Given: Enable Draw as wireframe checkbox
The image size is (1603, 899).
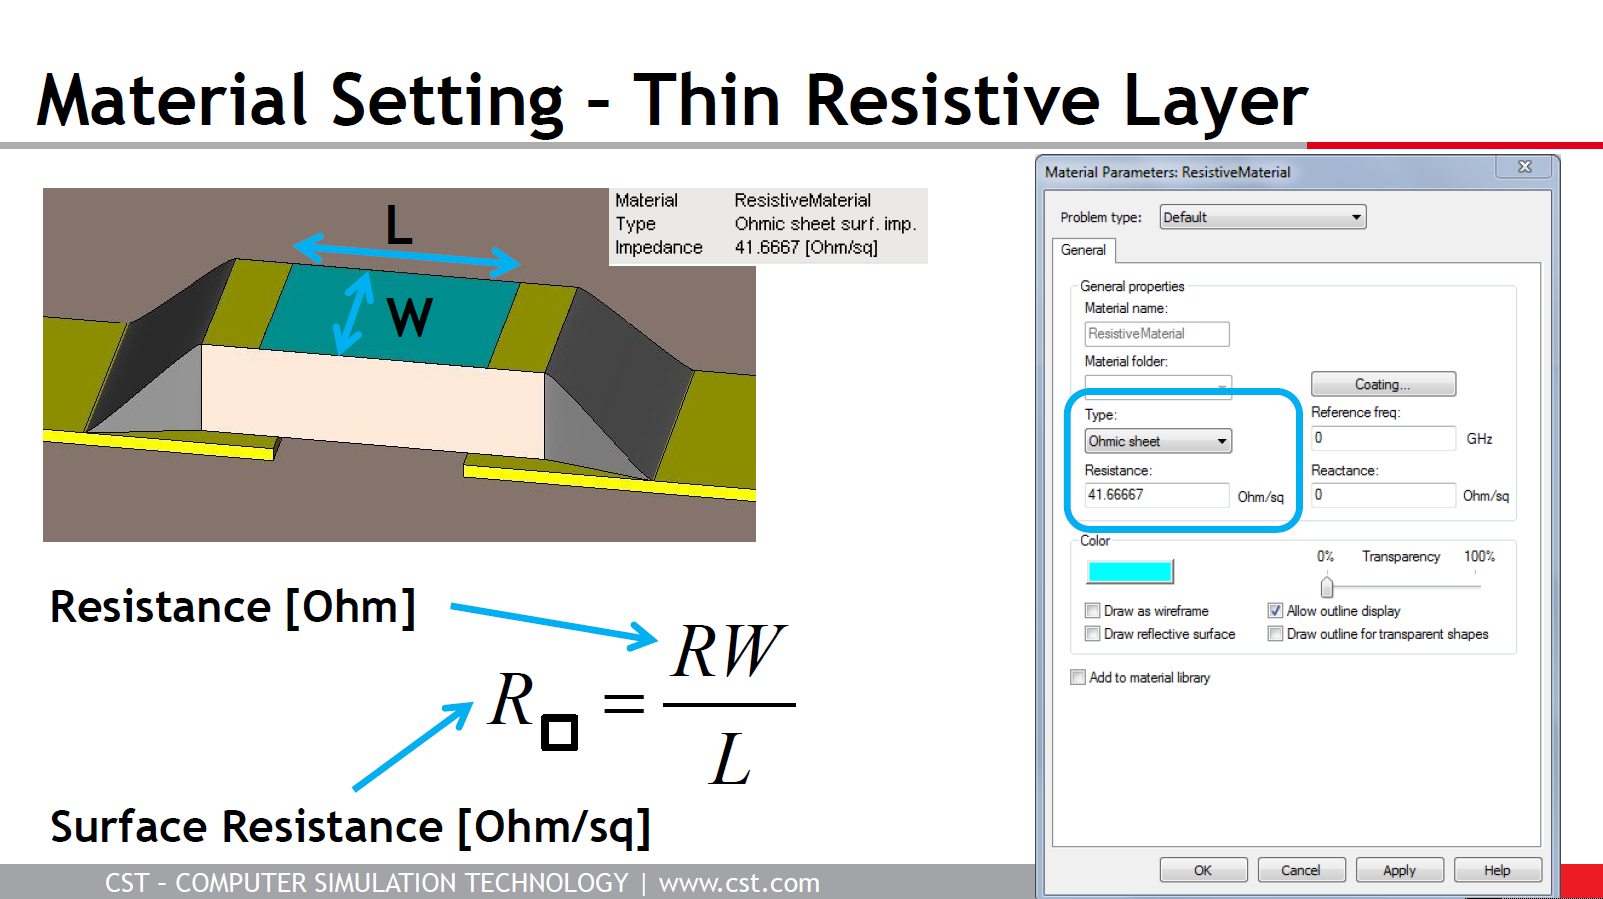Looking at the screenshot, I should pyautogui.click(x=1093, y=611).
